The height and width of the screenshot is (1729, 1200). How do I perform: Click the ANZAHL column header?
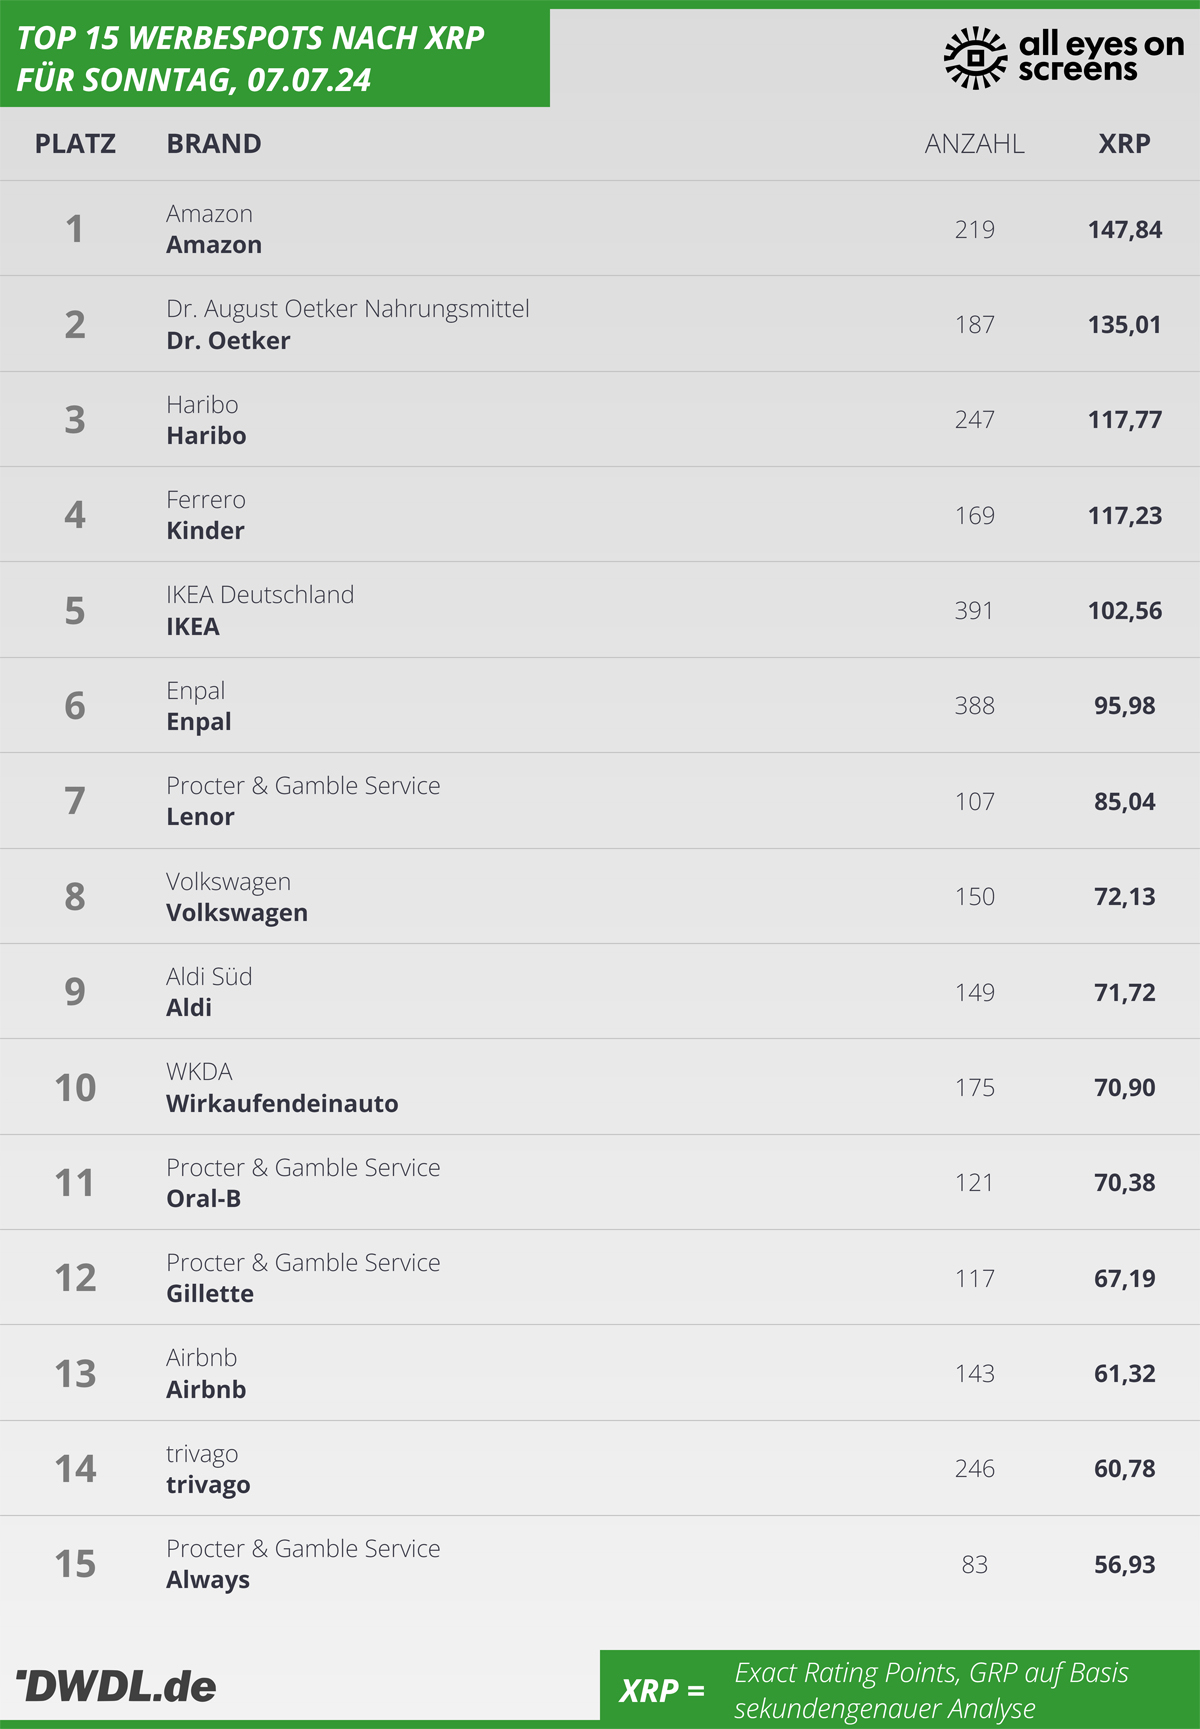(x=974, y=144)
